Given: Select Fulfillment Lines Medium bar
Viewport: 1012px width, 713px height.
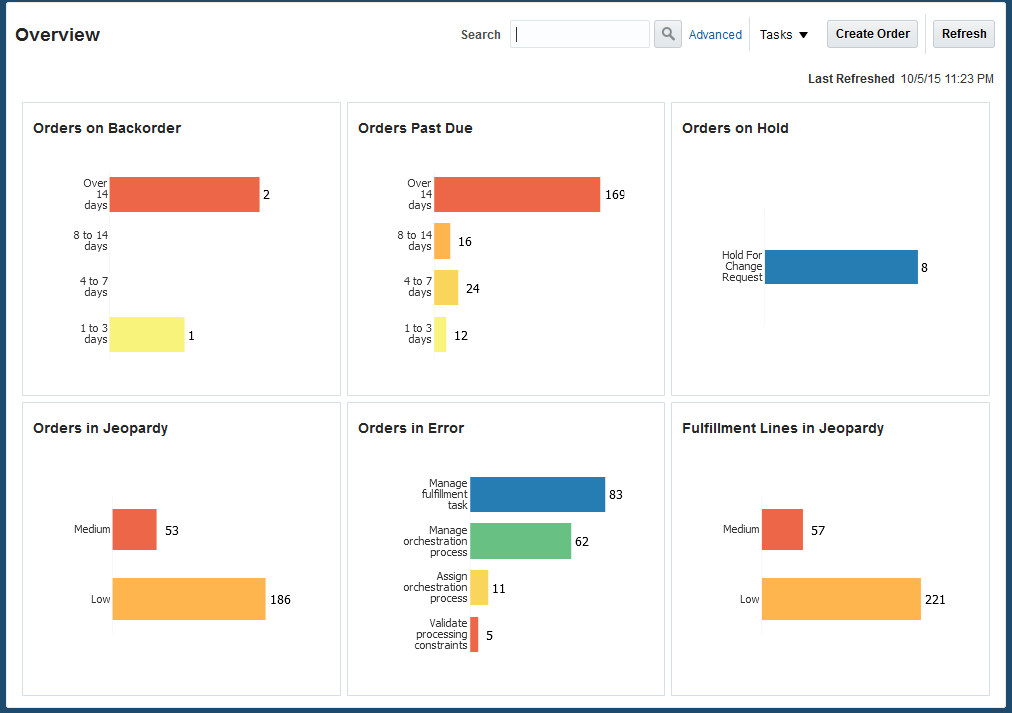Looking at the screenshot, I should pyautogui.click(x=782, y=530).
